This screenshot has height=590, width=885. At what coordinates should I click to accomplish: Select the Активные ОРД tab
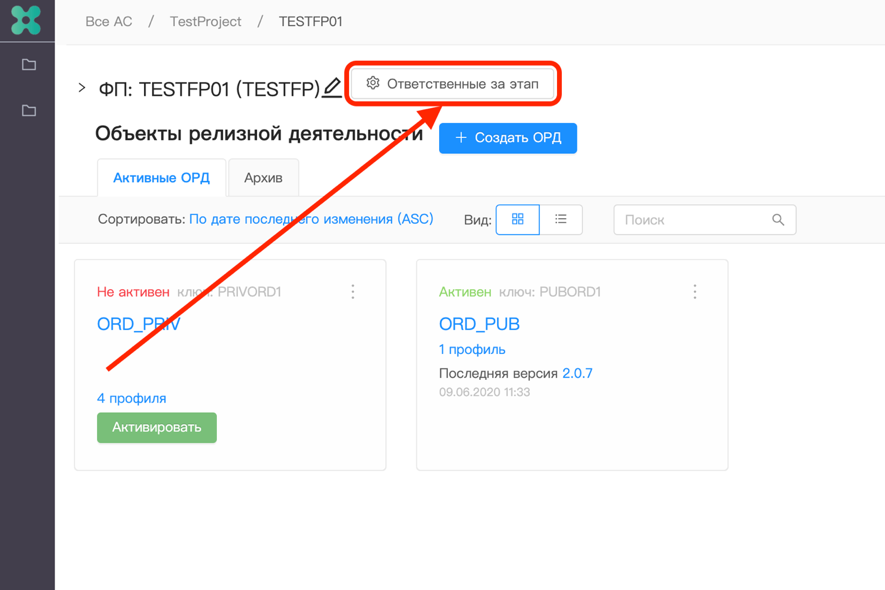click(x=161, y=178)
